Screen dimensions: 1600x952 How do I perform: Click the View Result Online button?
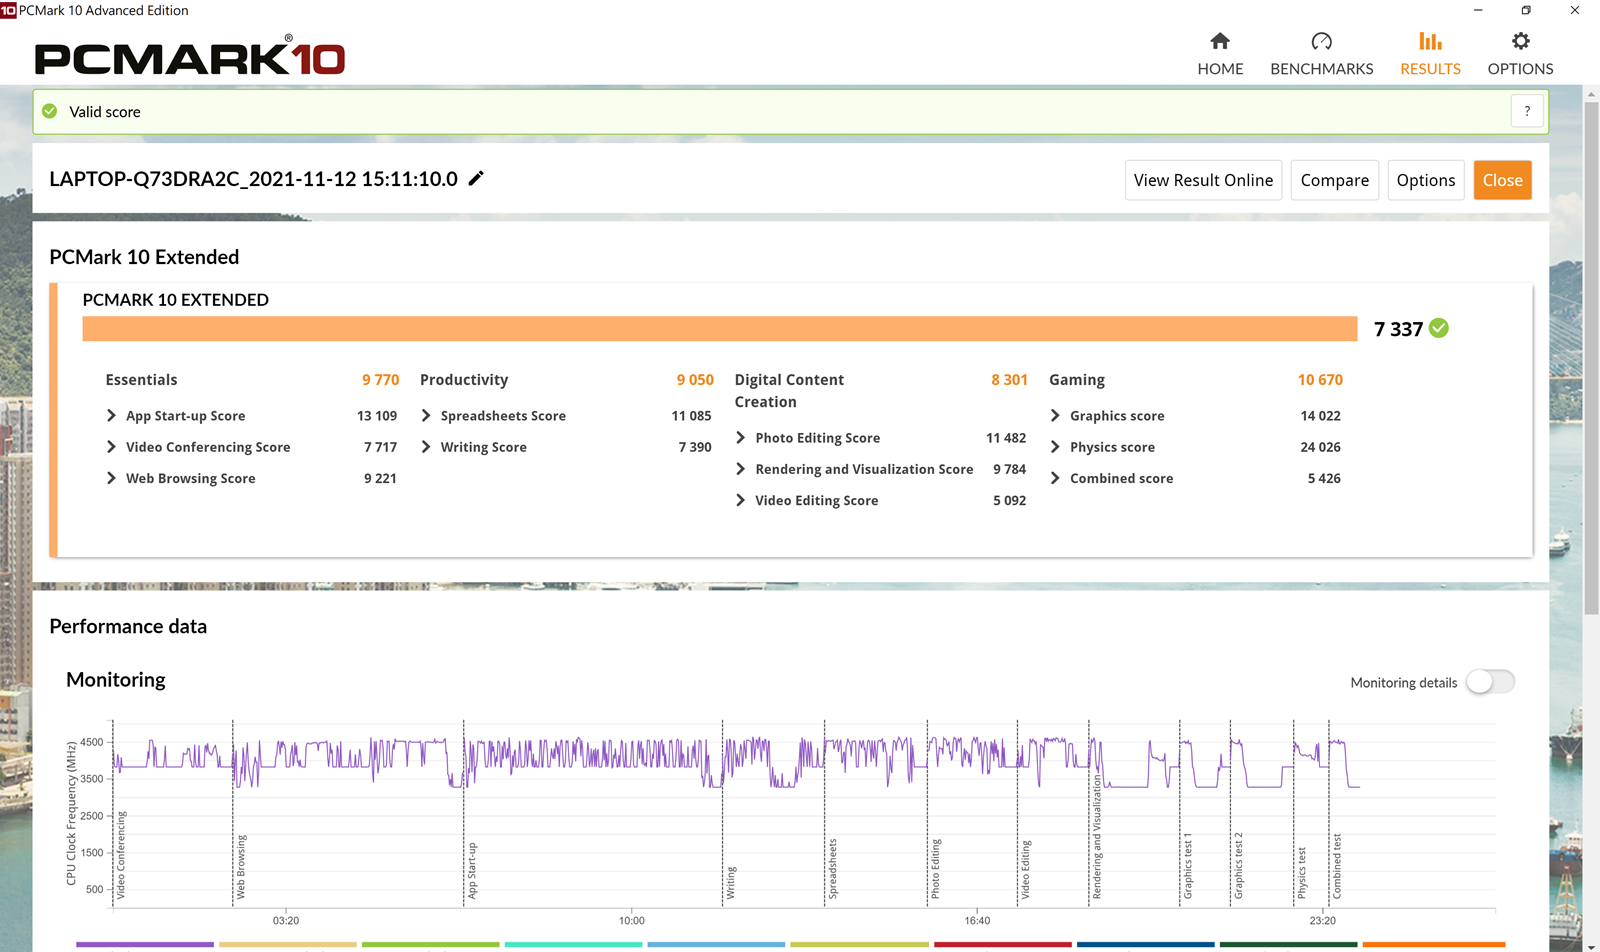pyautogui.click(x=1203, y=180)
